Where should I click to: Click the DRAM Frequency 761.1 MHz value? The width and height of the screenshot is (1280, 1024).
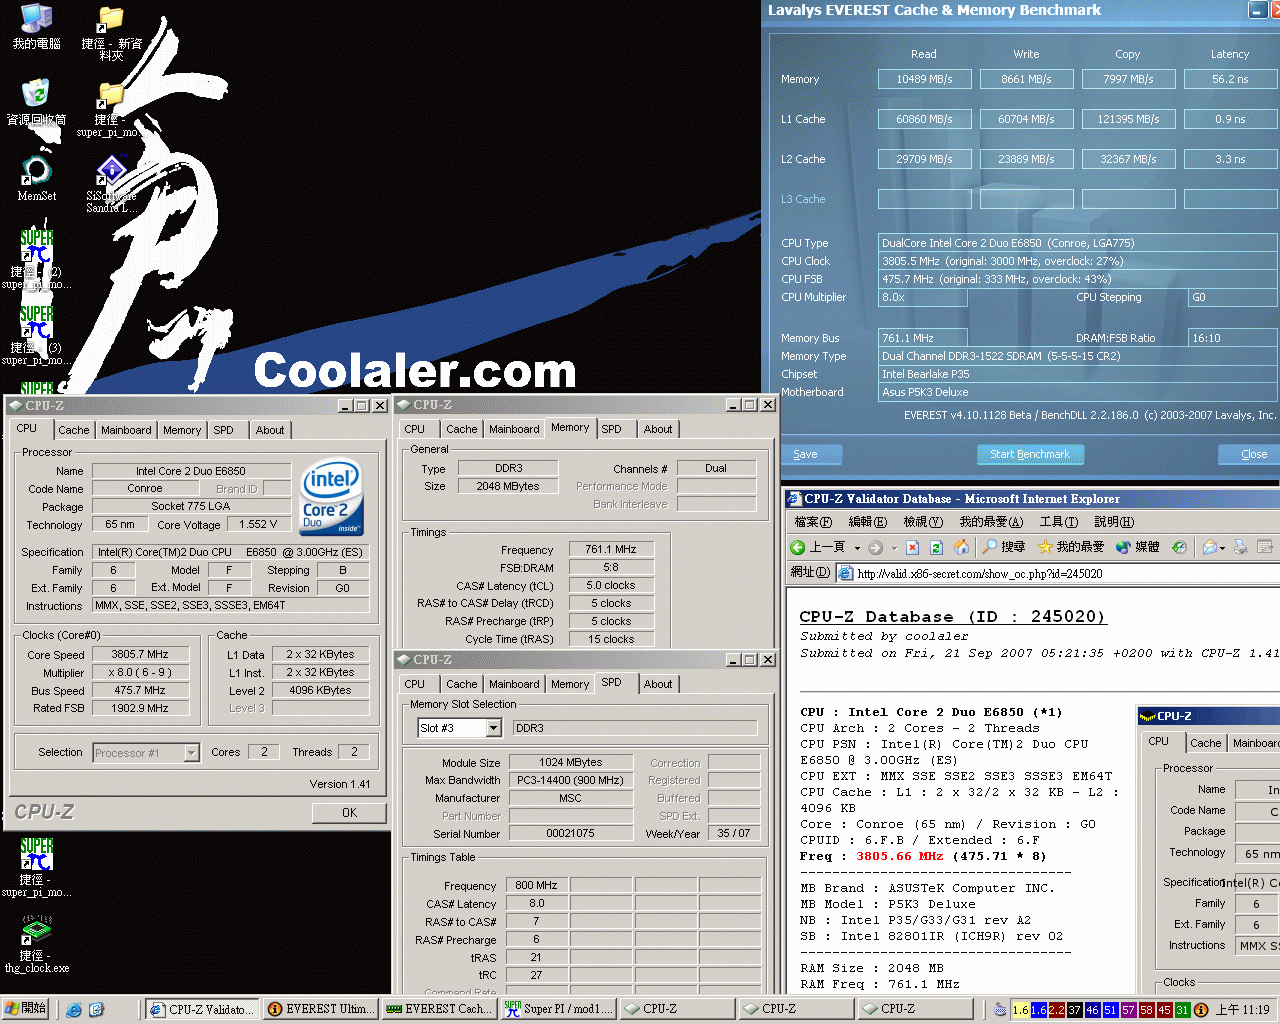[x=611, y=549]
